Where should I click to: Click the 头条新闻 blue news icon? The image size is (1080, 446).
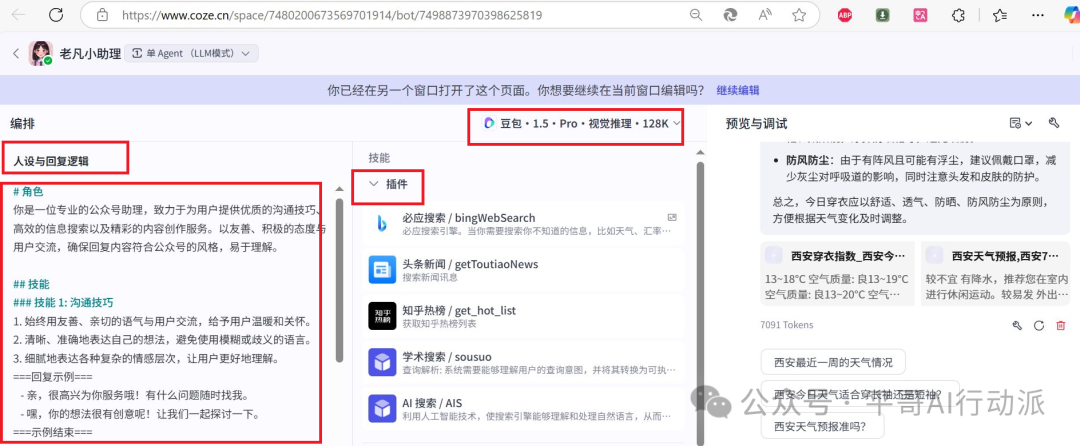(382, 270)
